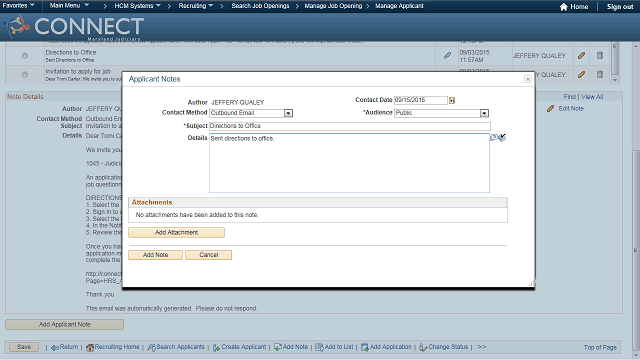Open the Main Menu dropdown
The image size is (640, 360).
click(x=69, y=6)
